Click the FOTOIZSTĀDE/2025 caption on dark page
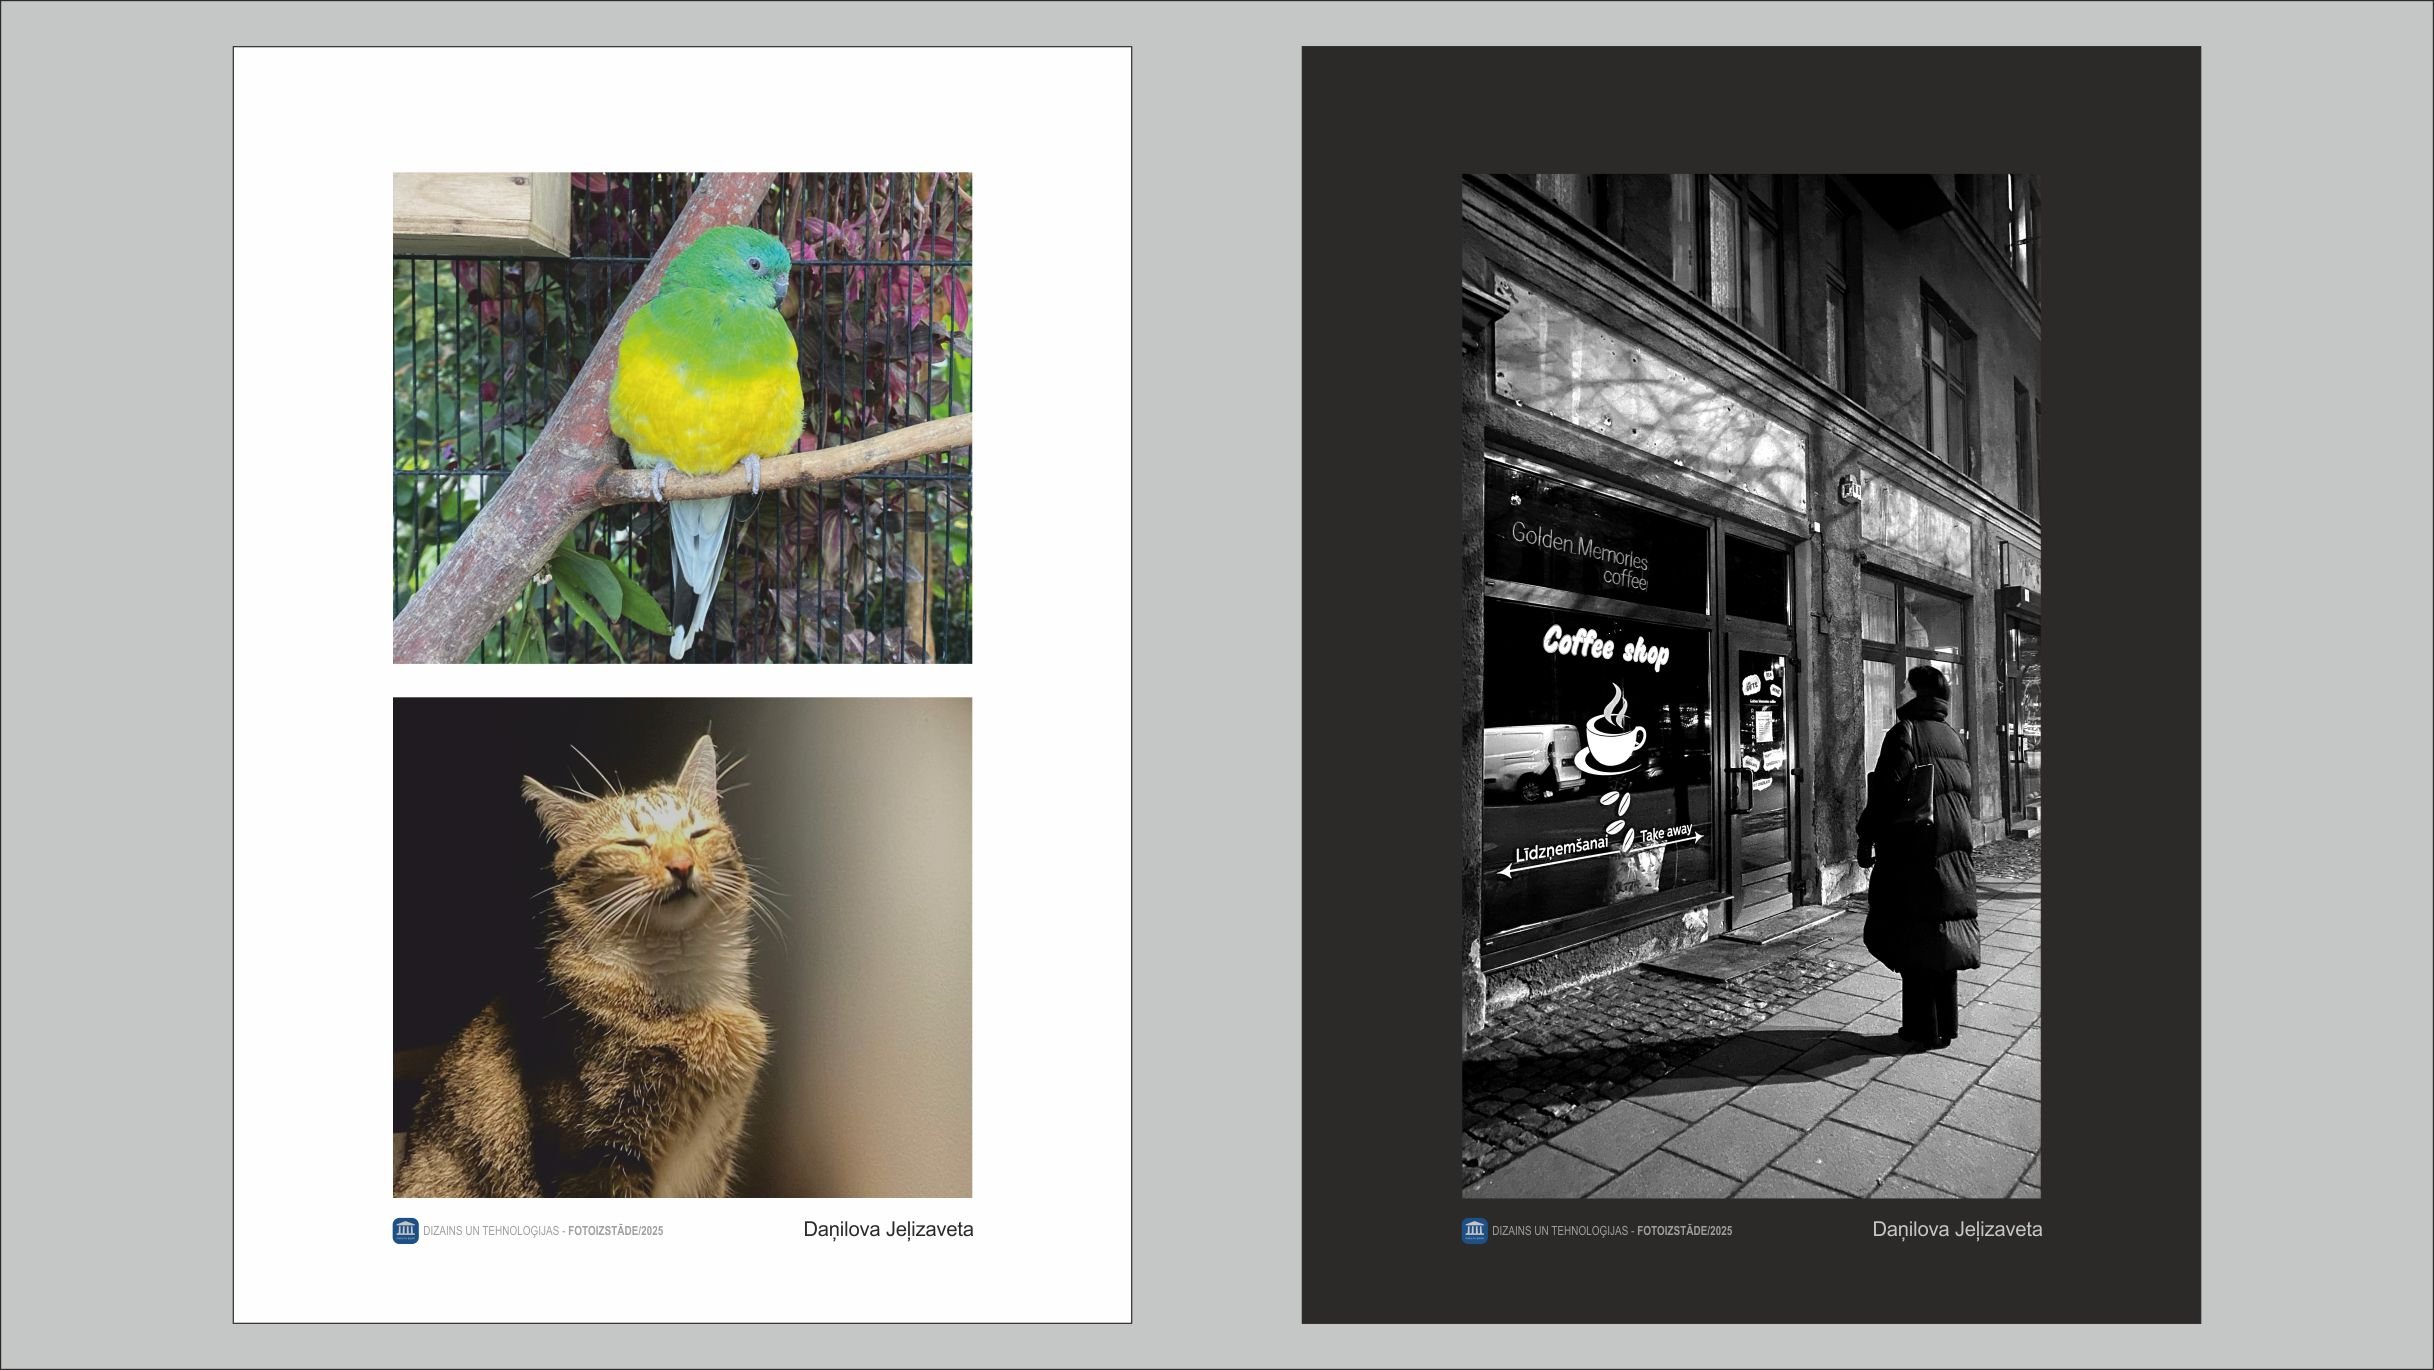The height and width of the screenshot is (1370, 2434). [x=1684, y=1231]
